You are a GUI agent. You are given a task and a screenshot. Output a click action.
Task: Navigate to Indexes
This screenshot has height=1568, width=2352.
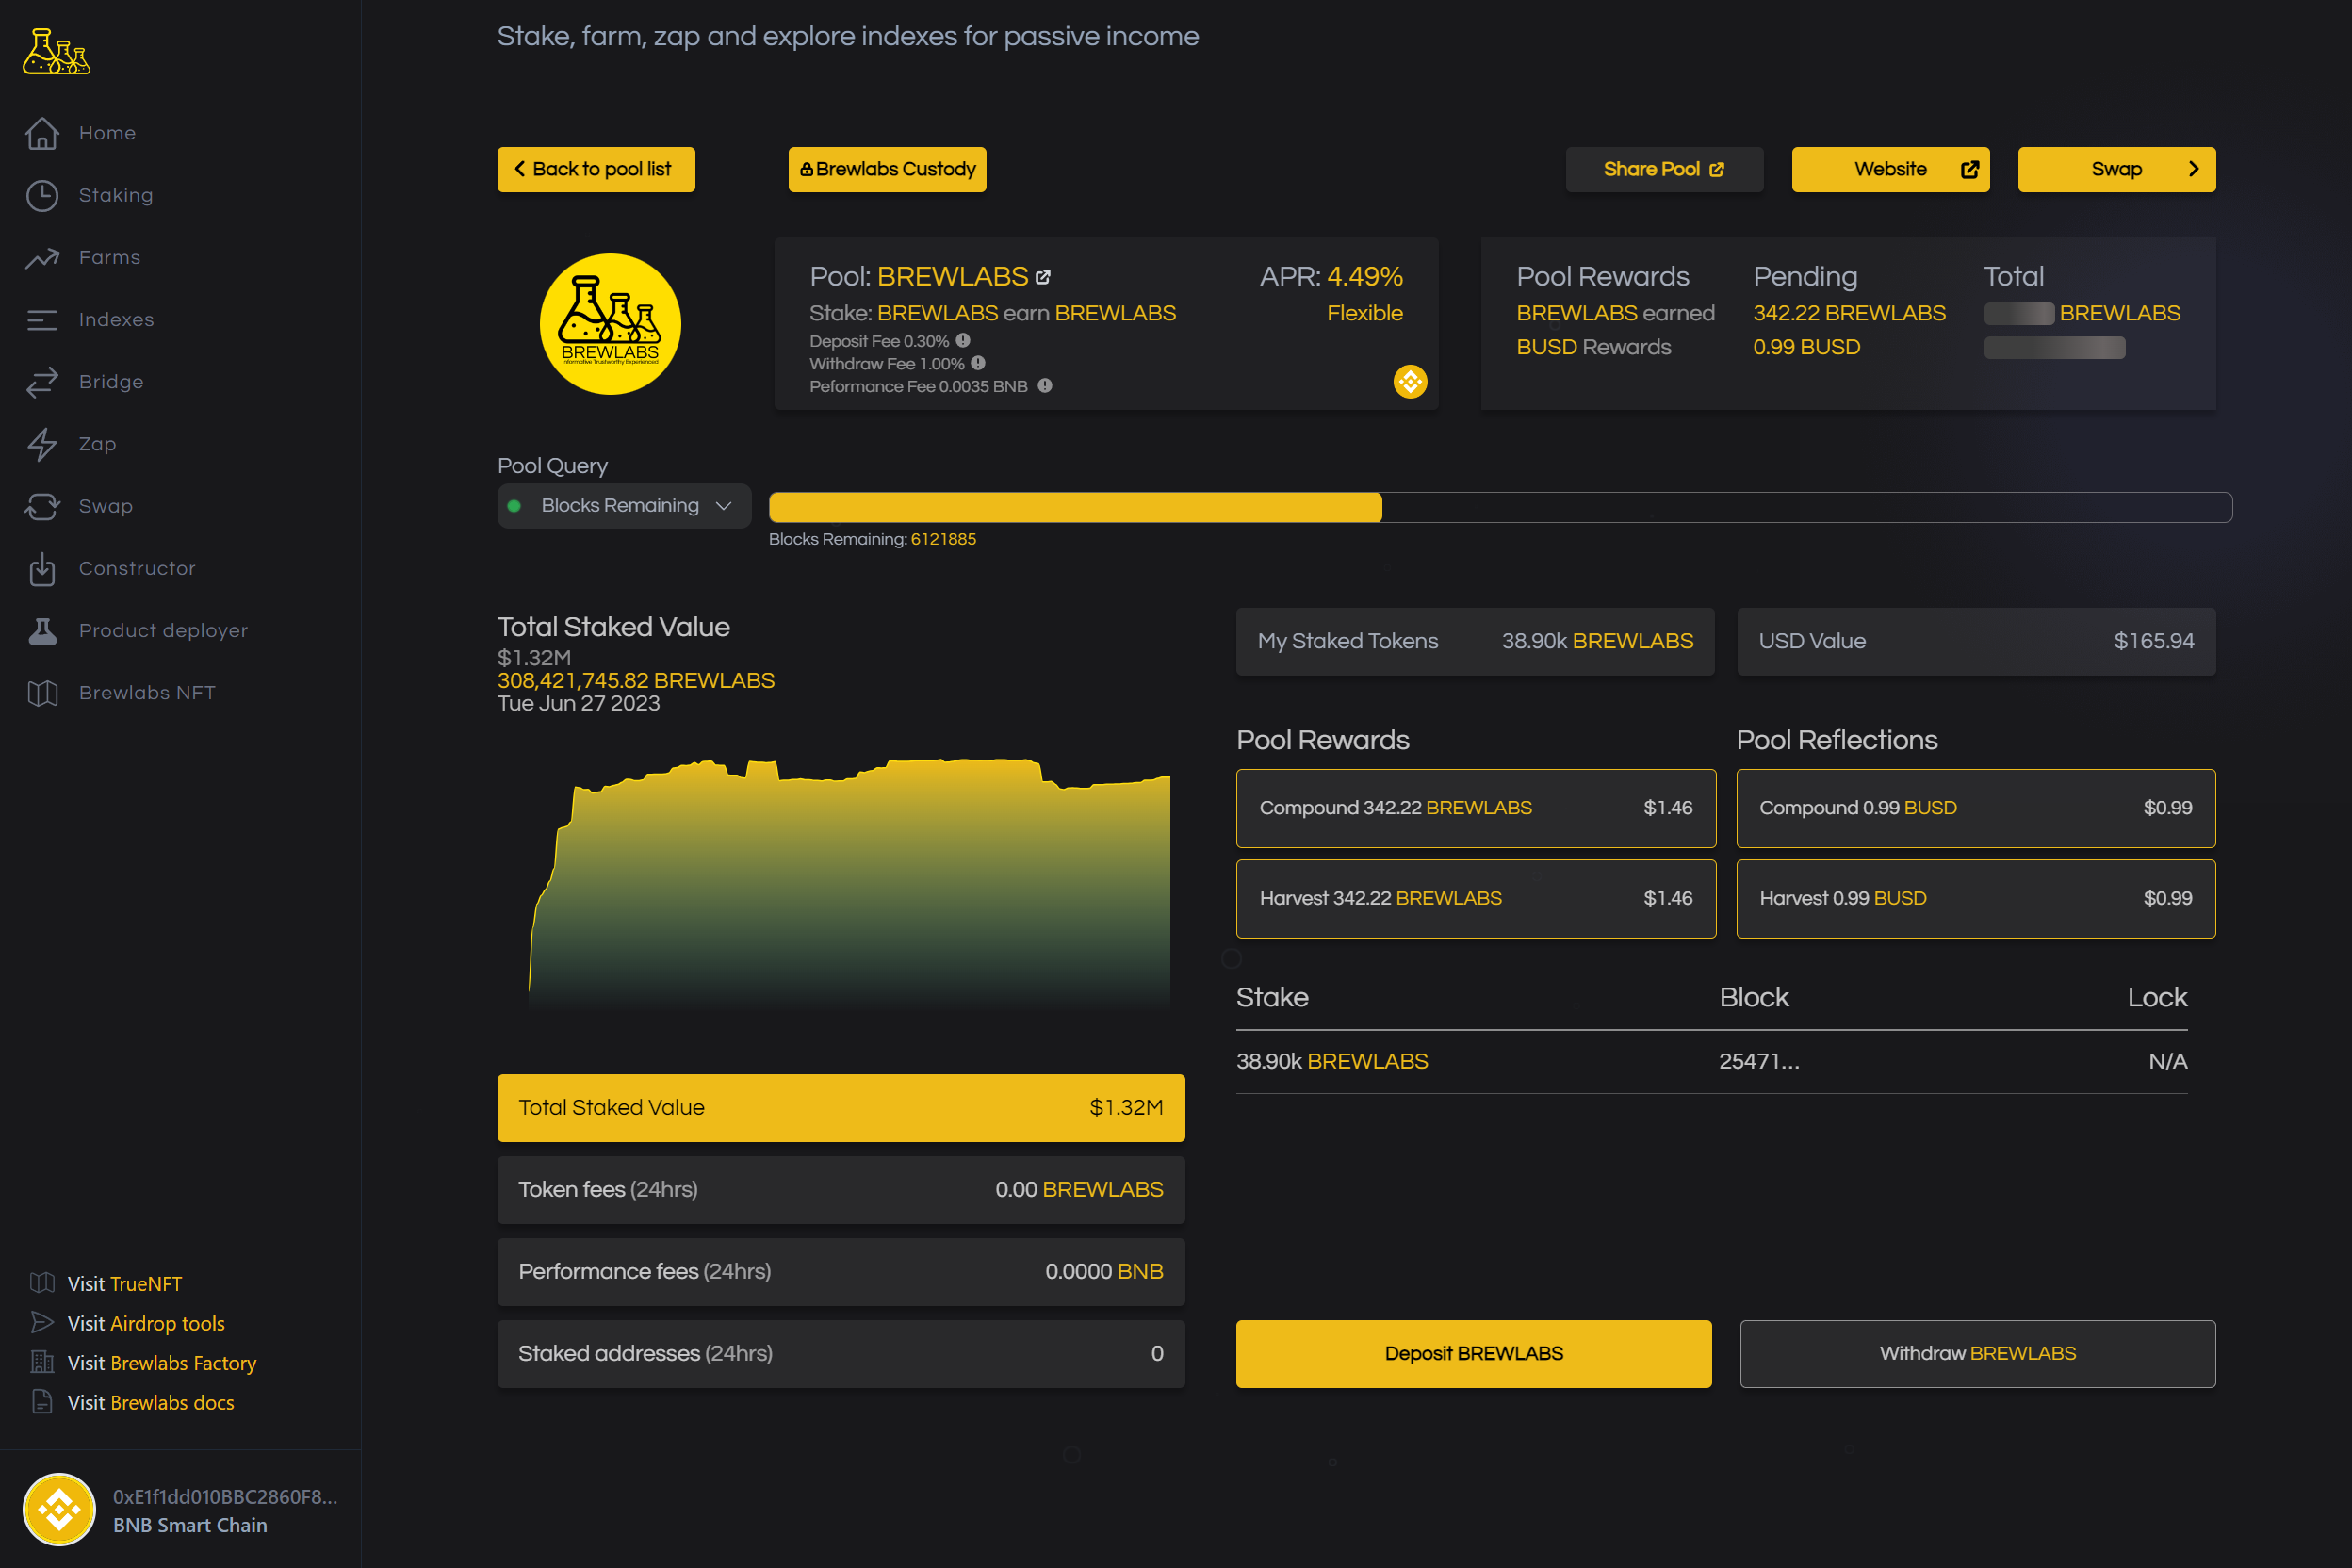coord(116,320)
